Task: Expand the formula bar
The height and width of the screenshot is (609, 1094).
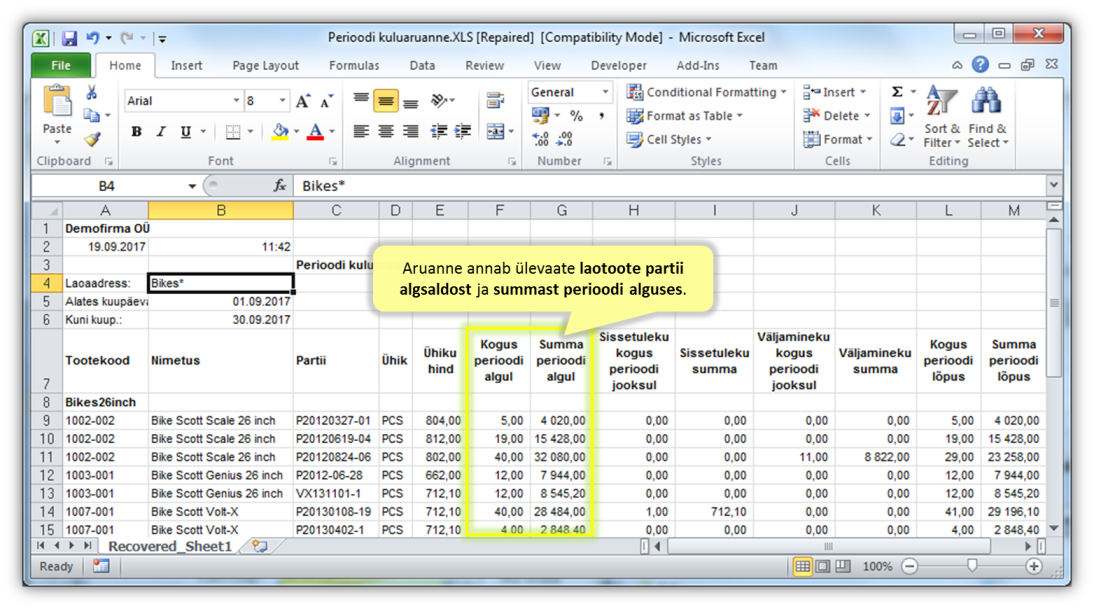Action: click(1054, 186)
